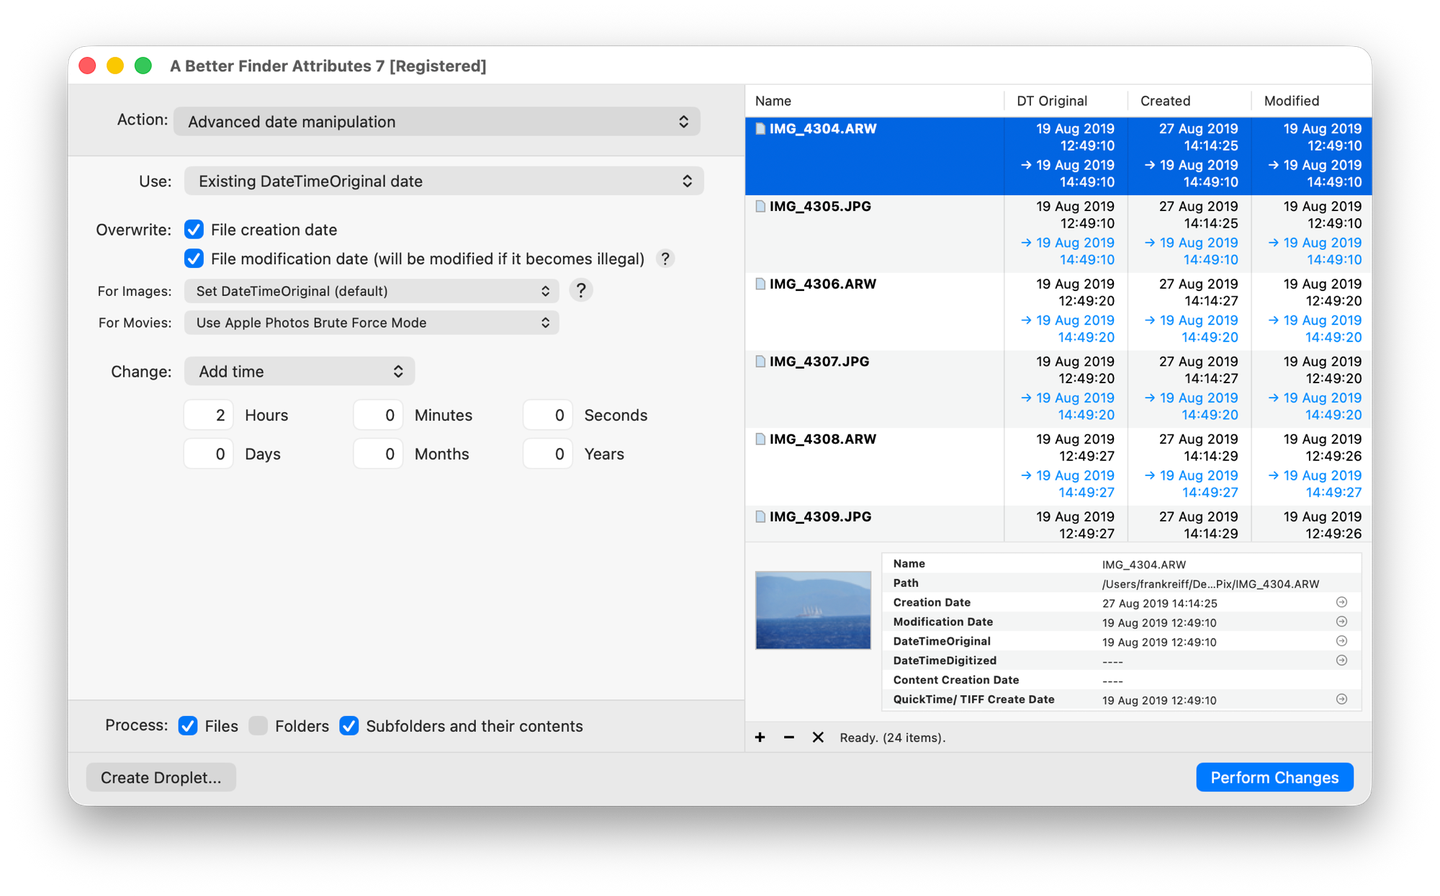The image size is (1440, 896).
Task: Open the For Movies dropdown
Action: 371,323
